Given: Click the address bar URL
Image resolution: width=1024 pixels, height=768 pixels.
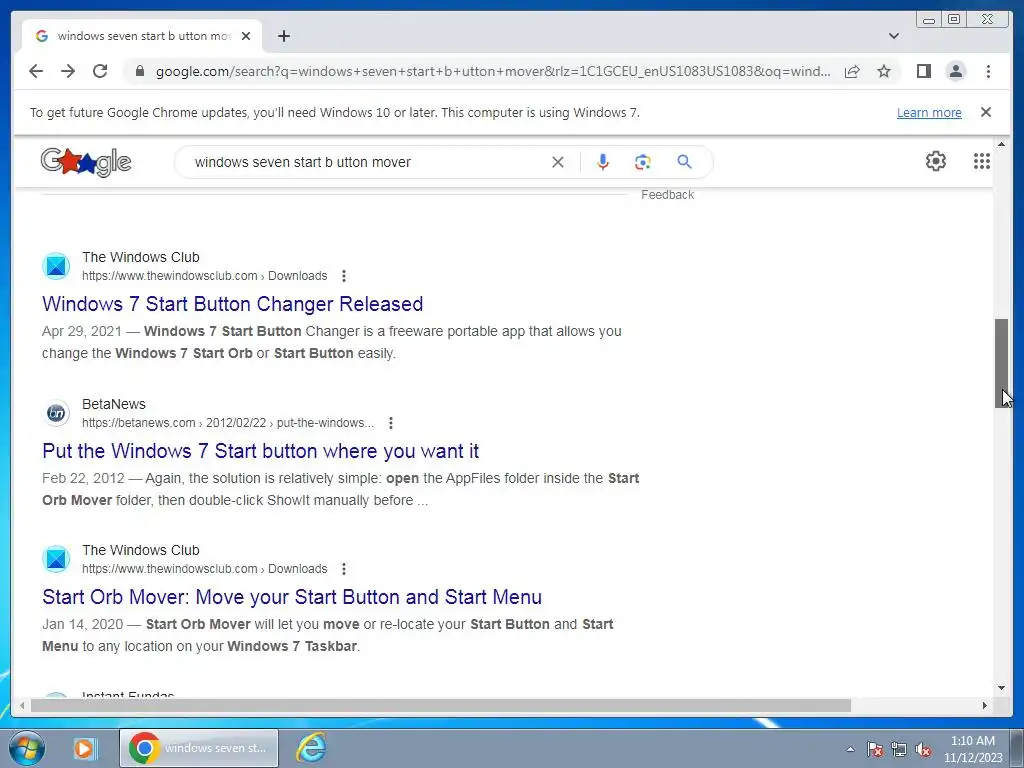Looking at the screenshot, I should click(493, 71).
